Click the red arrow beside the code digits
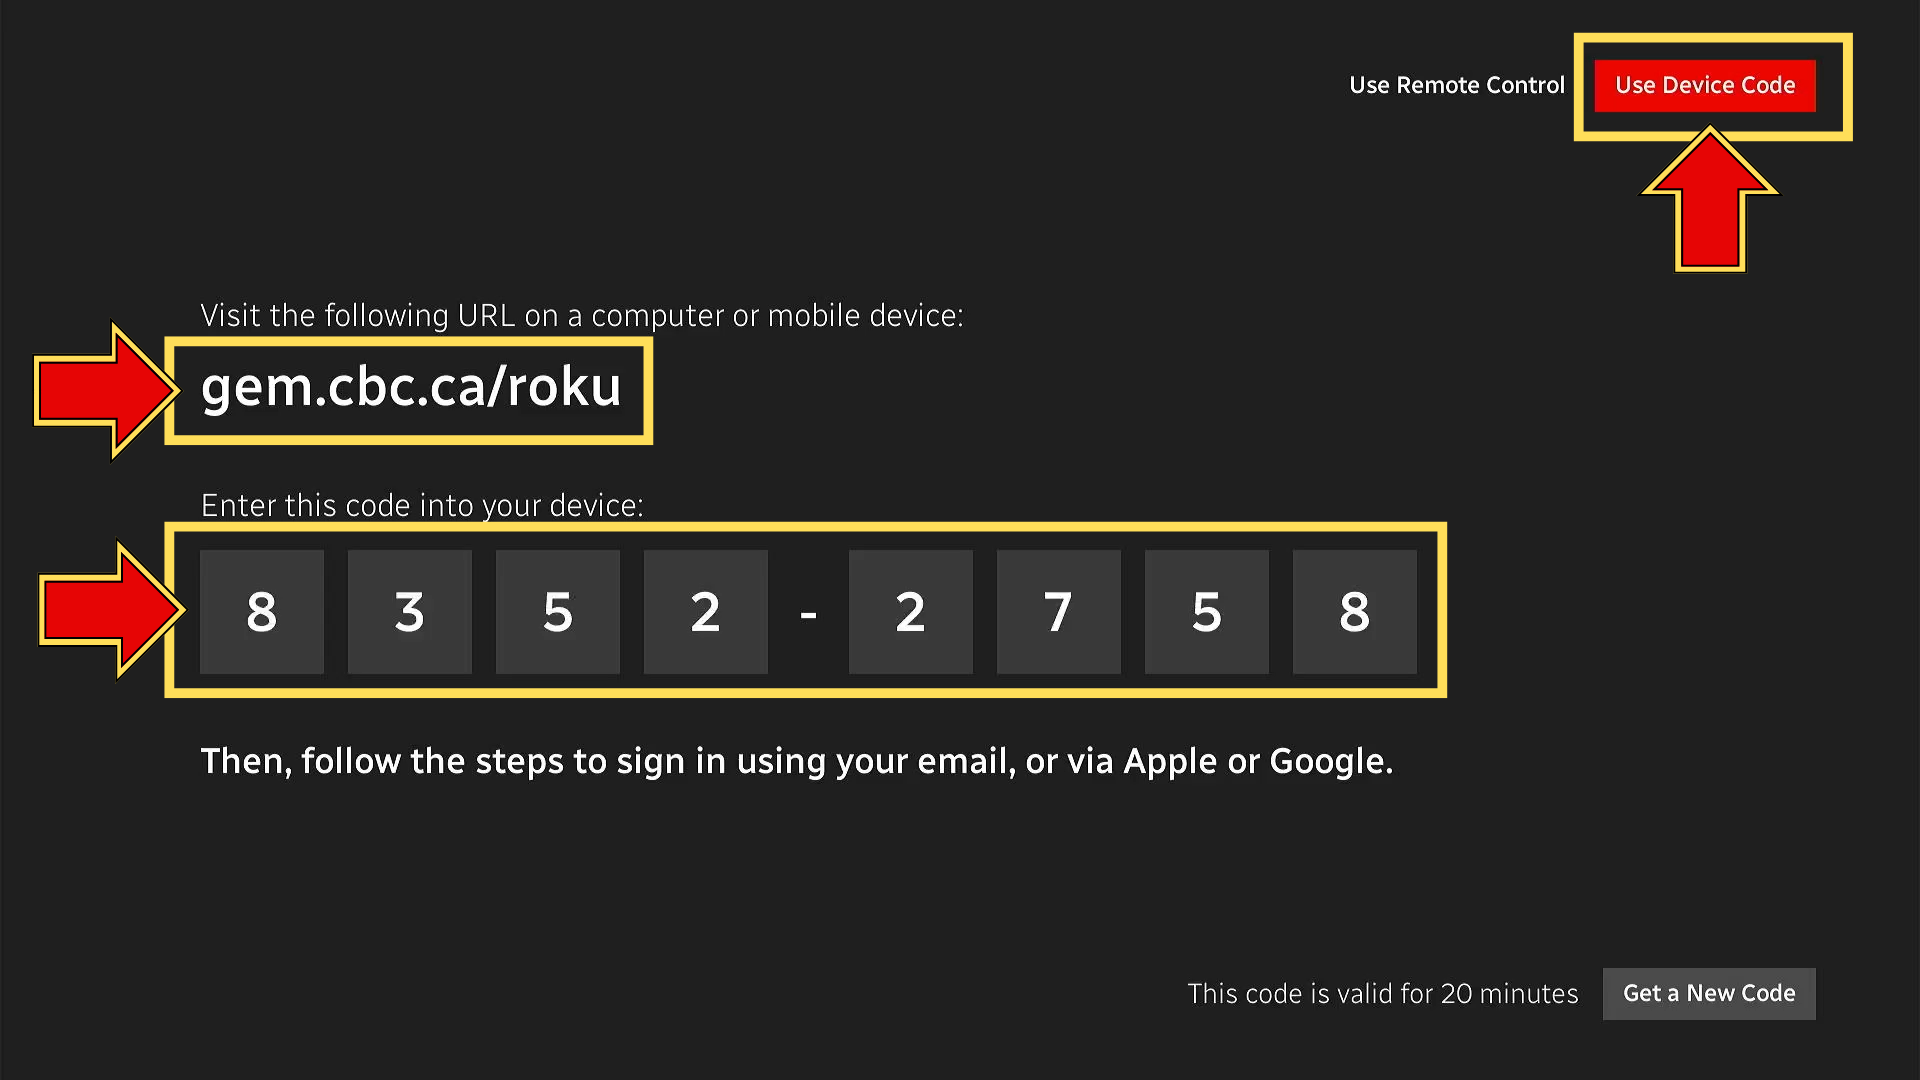The width and height of the screenshot is (1920, 1080). (x=110, y=610)
